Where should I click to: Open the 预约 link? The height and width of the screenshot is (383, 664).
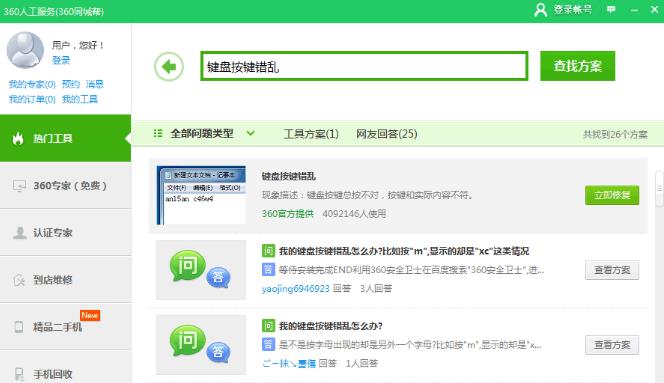tap(71, 84)
